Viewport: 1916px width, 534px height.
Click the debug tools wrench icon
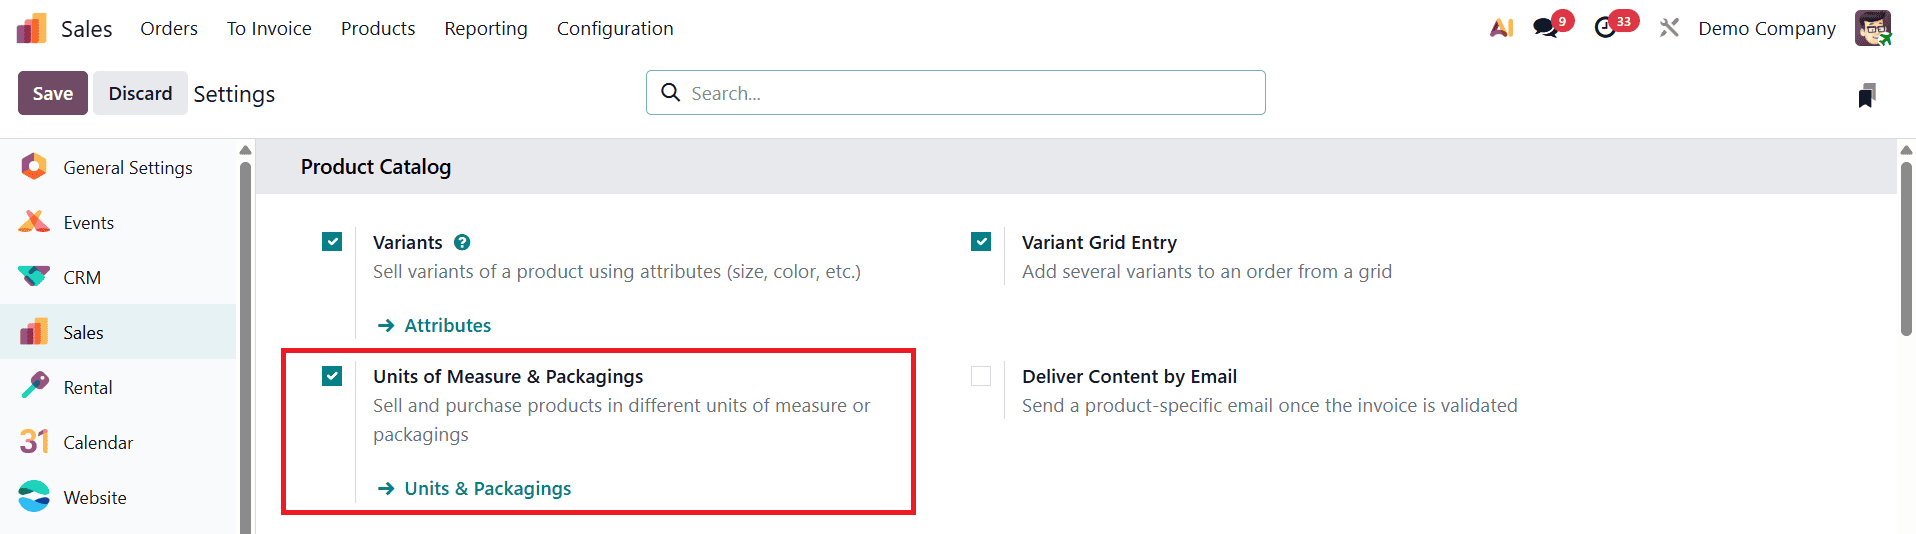(x=1669, y=28)
